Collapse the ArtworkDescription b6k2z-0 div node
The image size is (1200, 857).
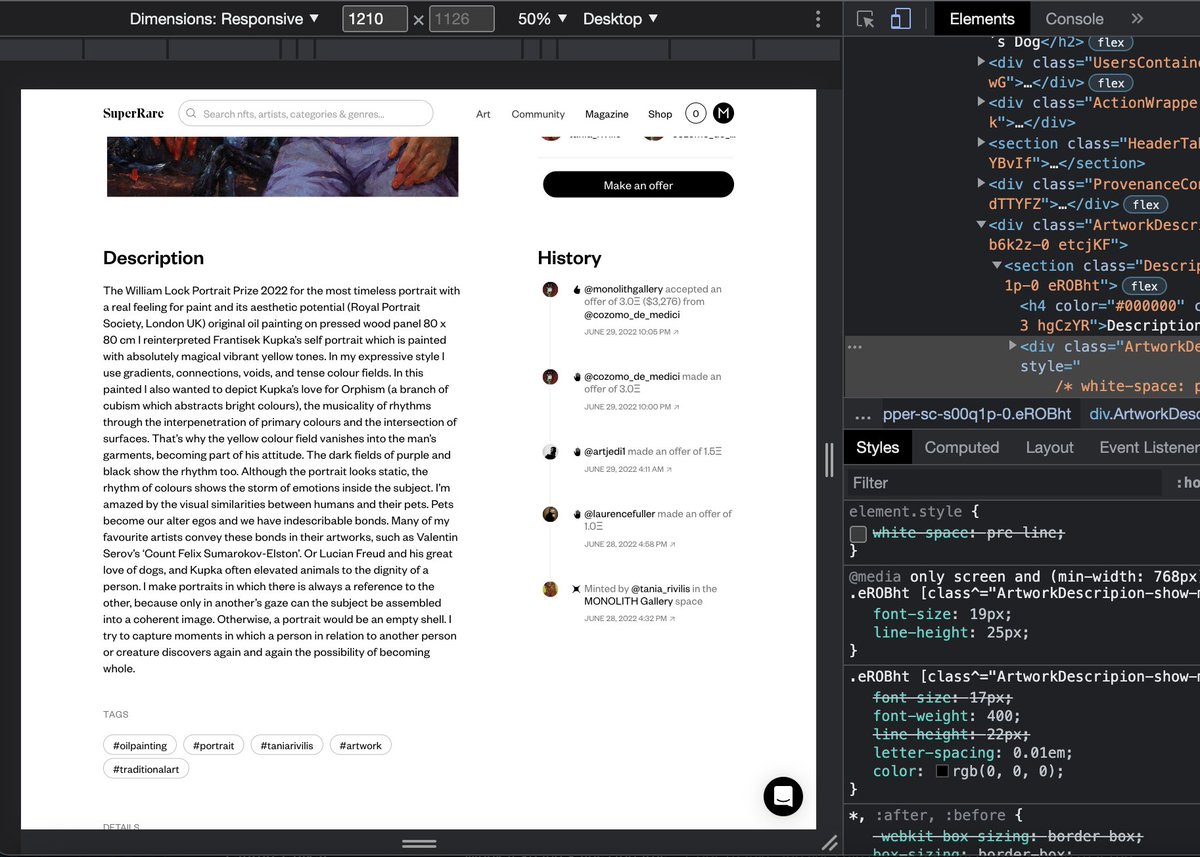click(x=981, y=225)
